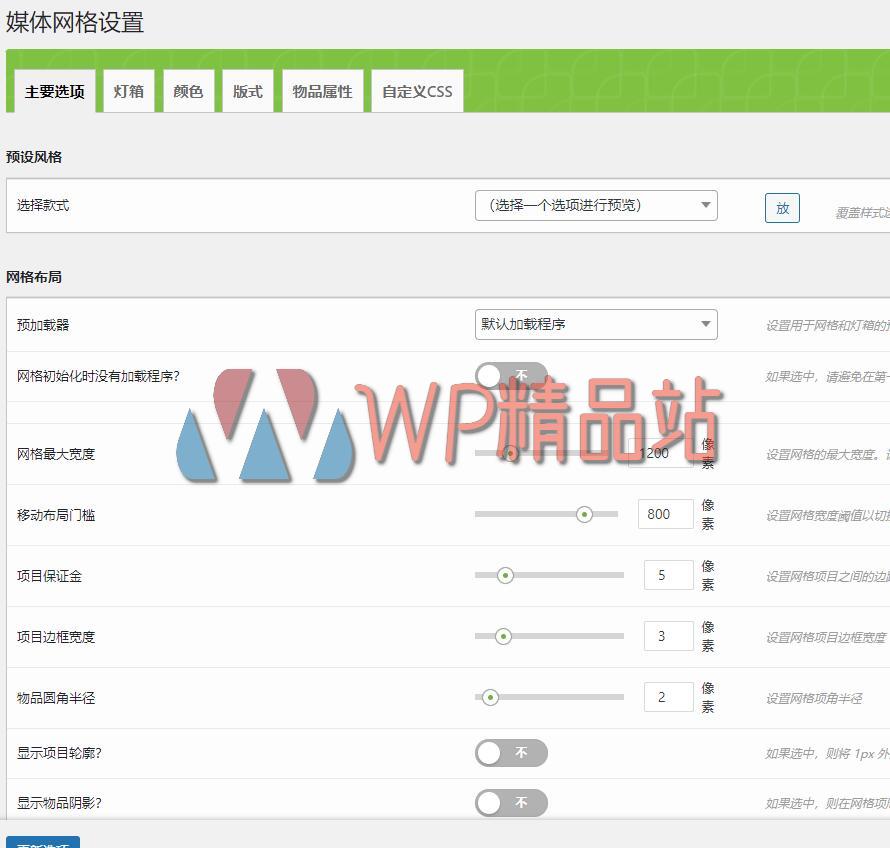Click the blue 更新选项 button

click(x=40, y=843)
